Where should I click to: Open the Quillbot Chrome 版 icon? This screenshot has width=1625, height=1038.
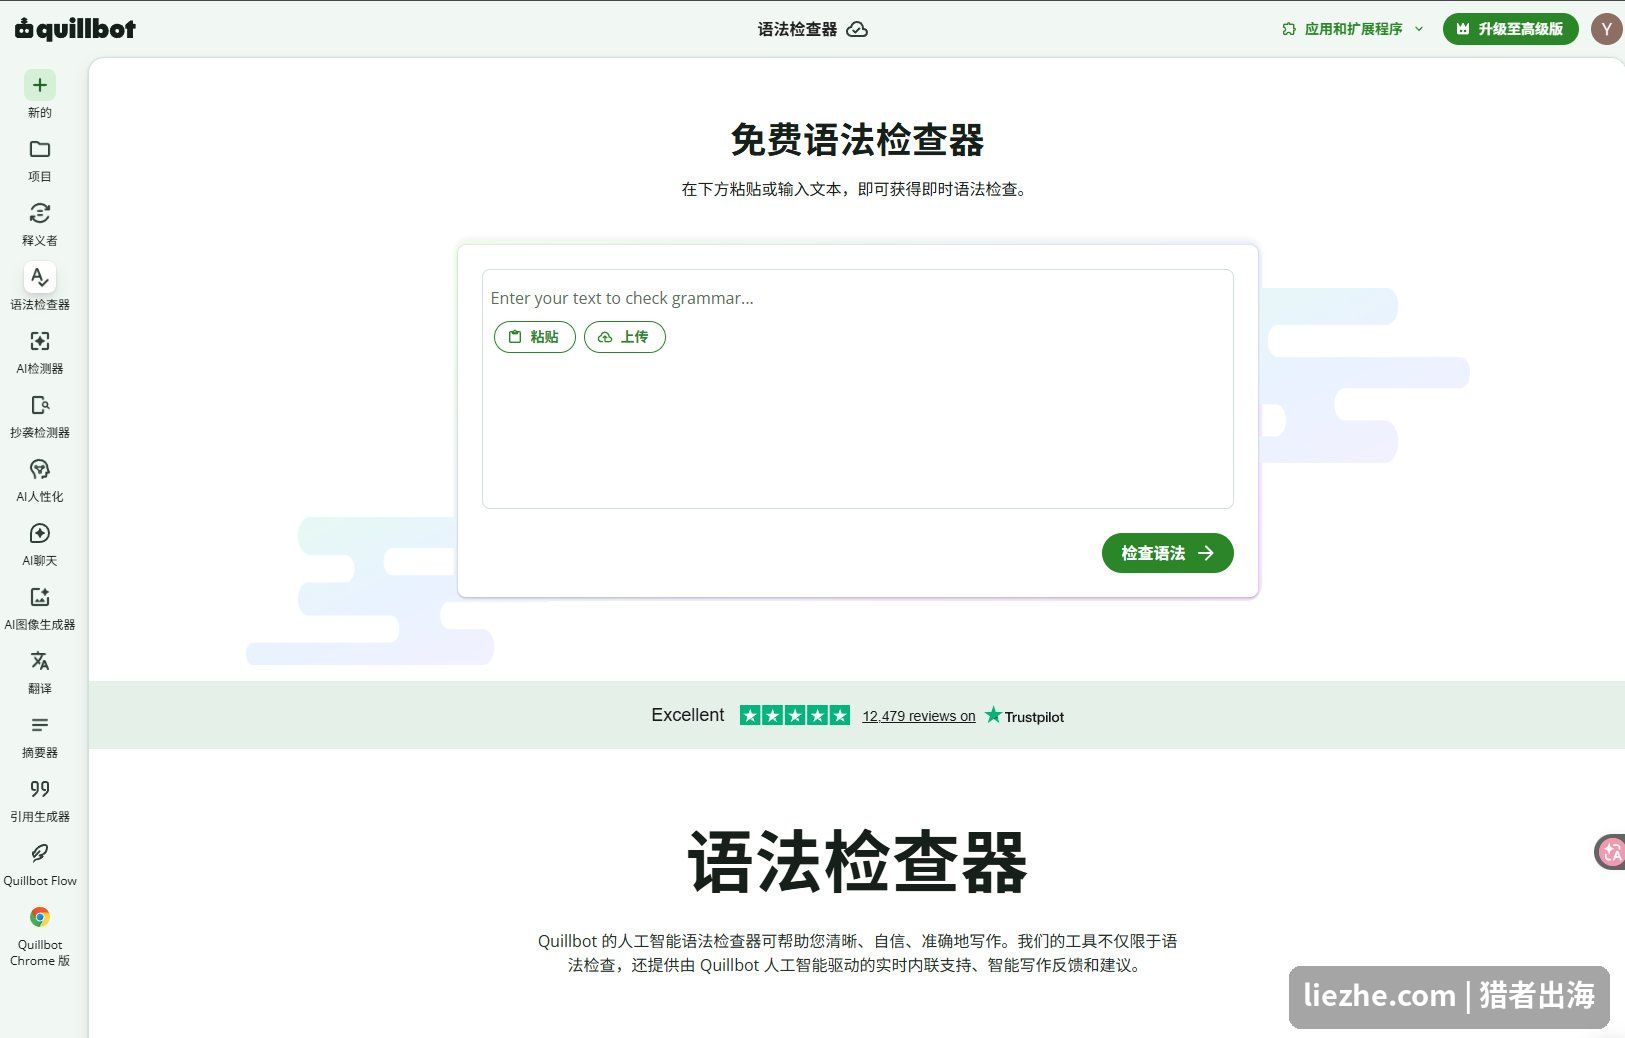point(40,917)
